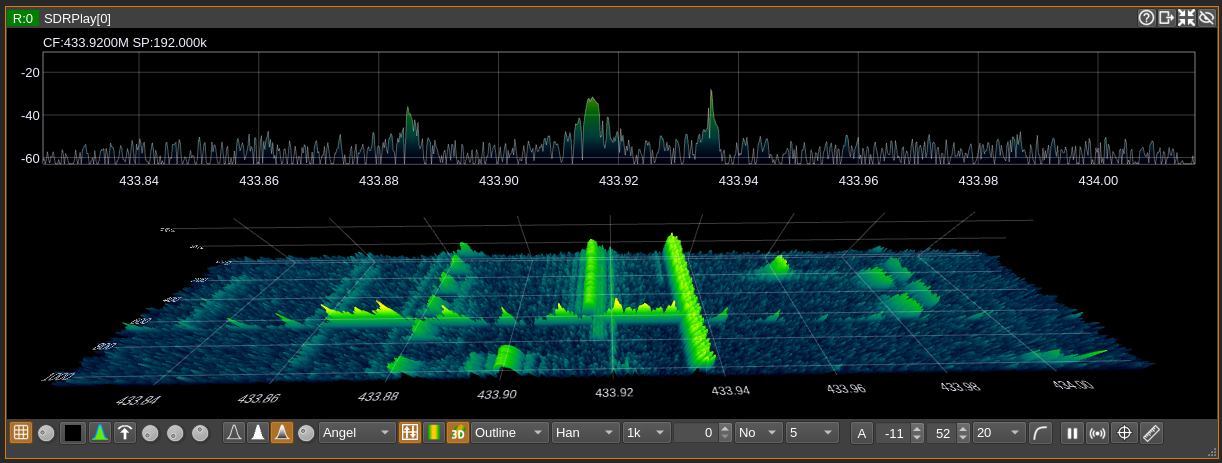Open the averaging count 5 dropdown

(x=812, y=433)
